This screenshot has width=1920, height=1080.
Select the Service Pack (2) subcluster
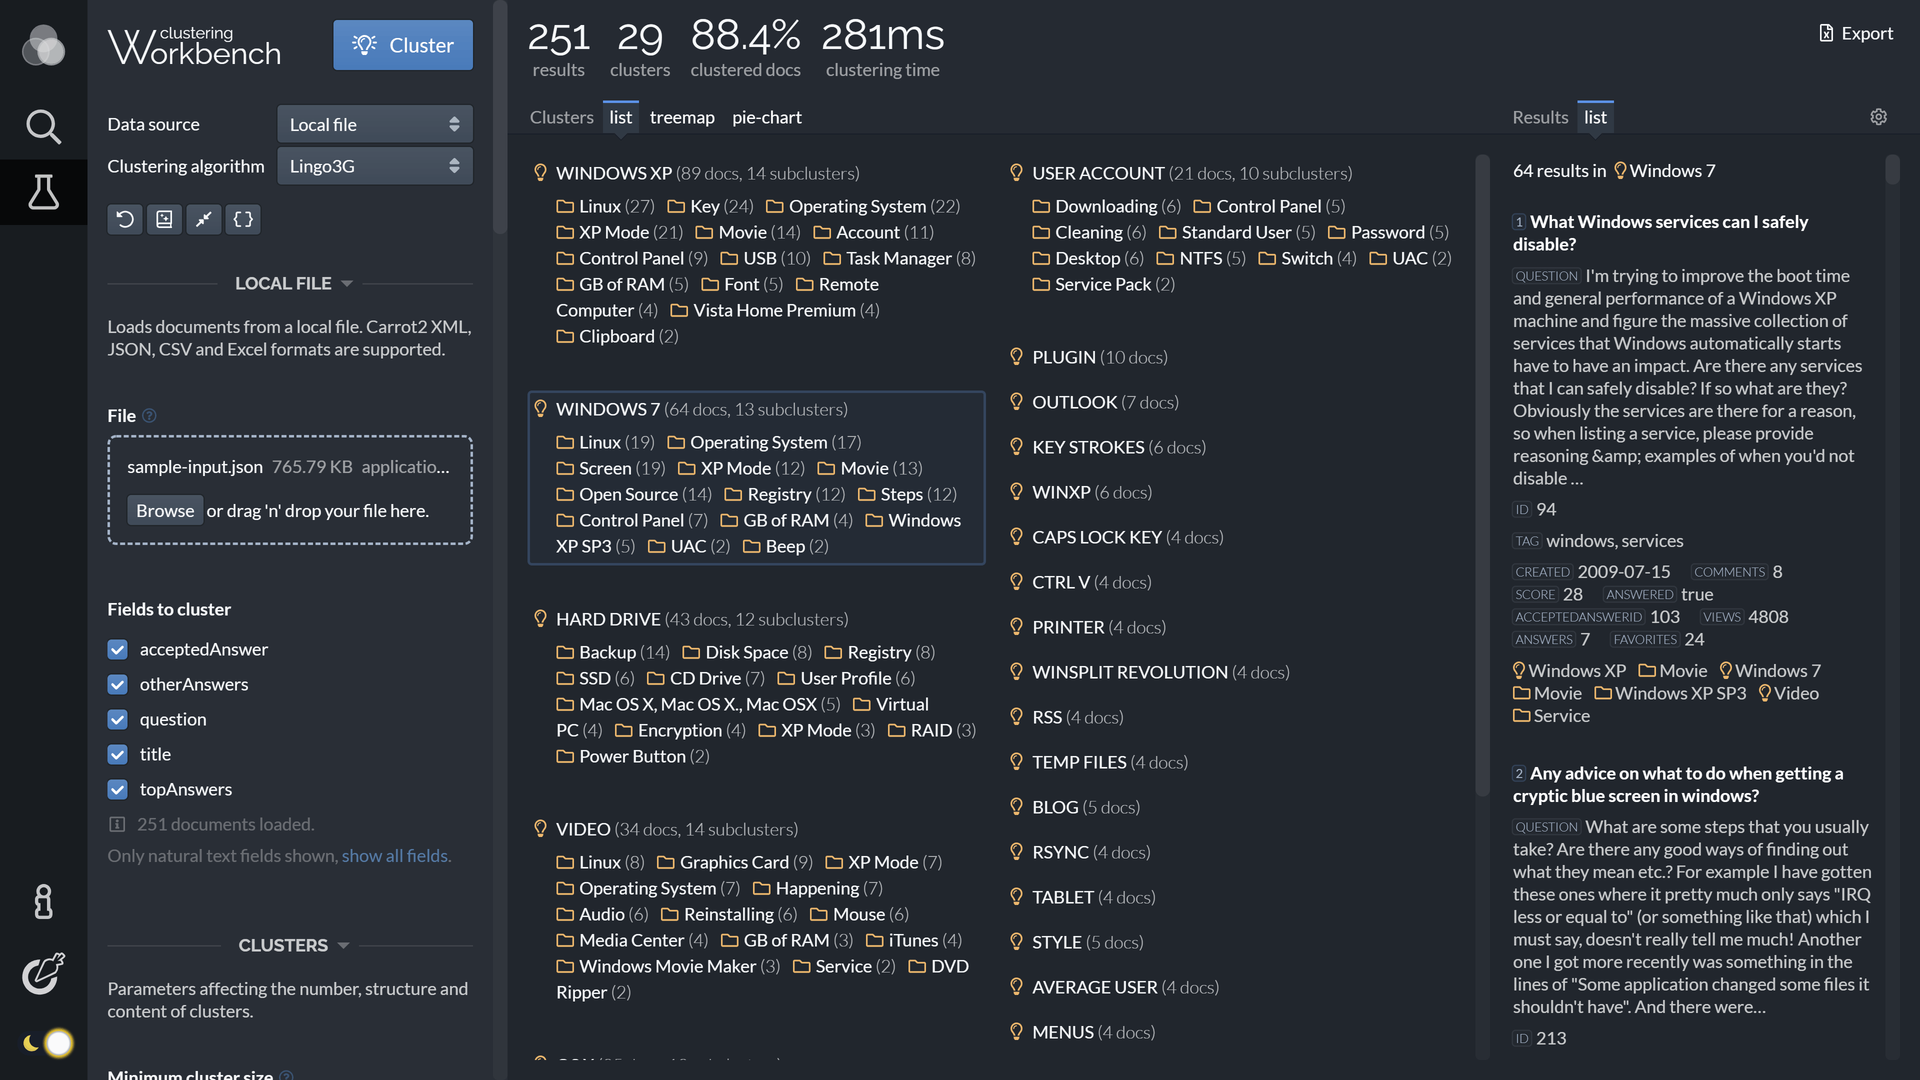click(x=1103, y=284)
